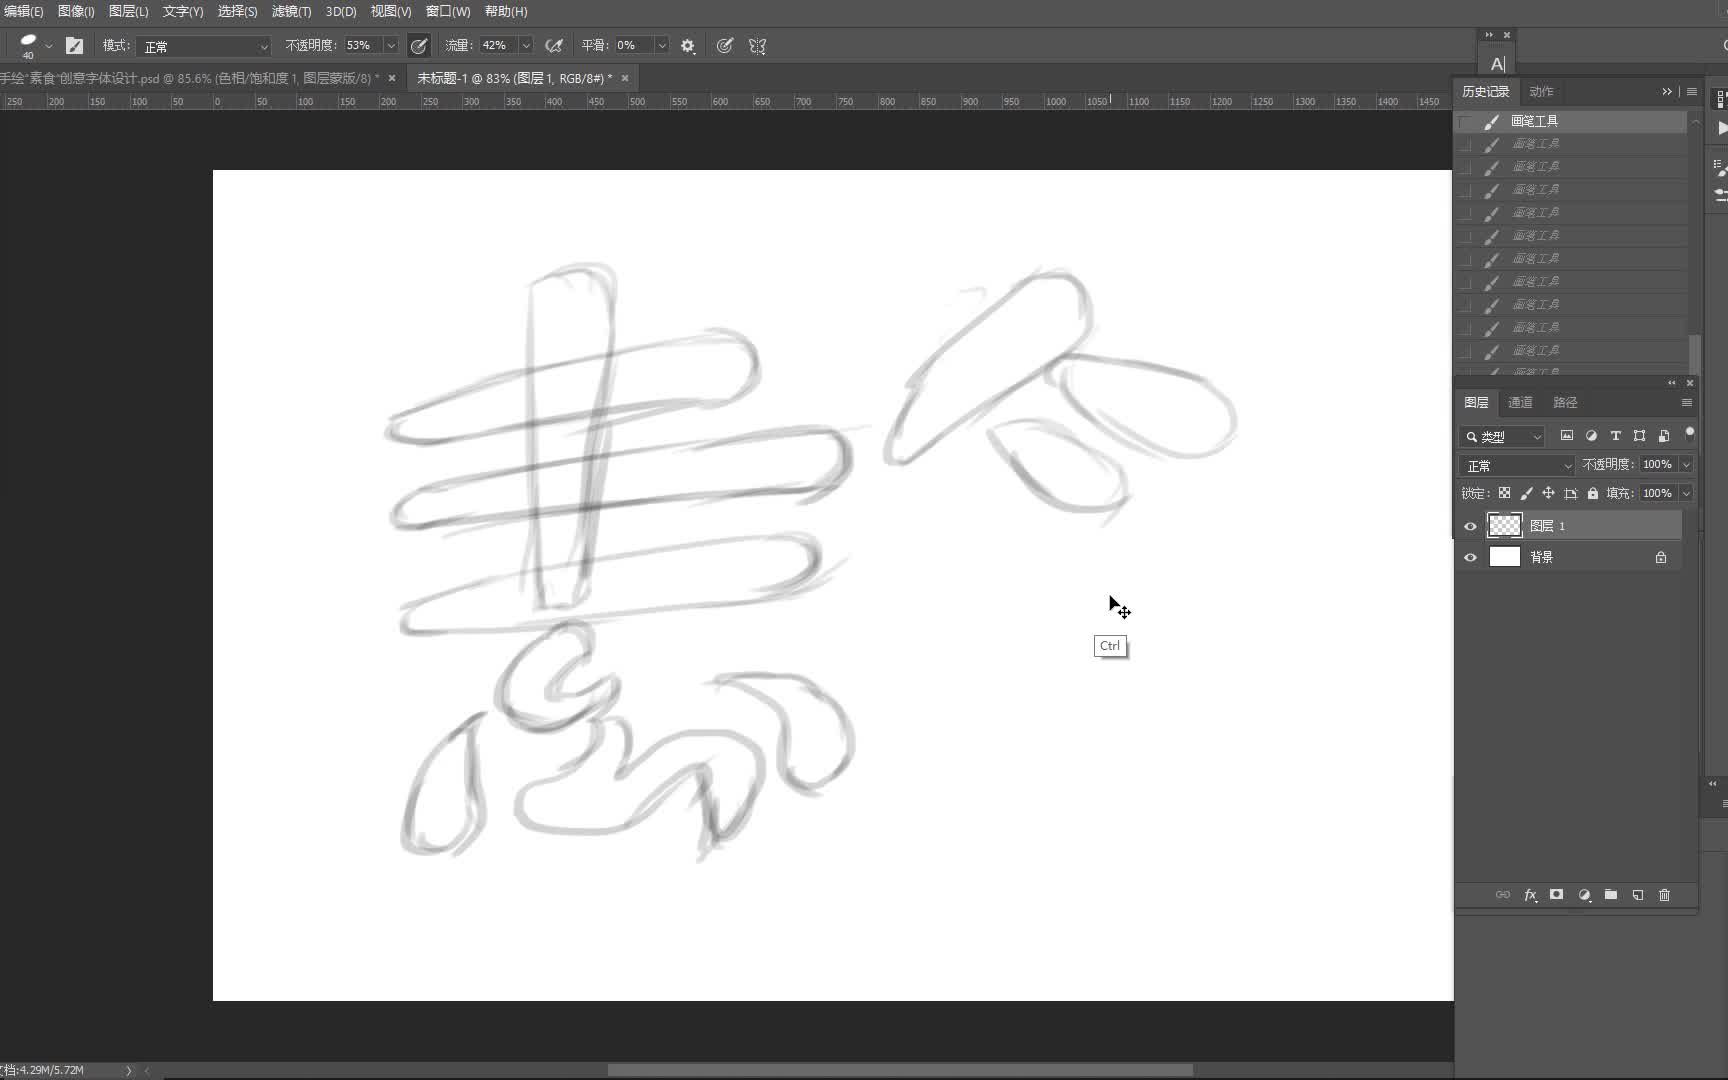Hide the 背景 layer

(1470, 557)
